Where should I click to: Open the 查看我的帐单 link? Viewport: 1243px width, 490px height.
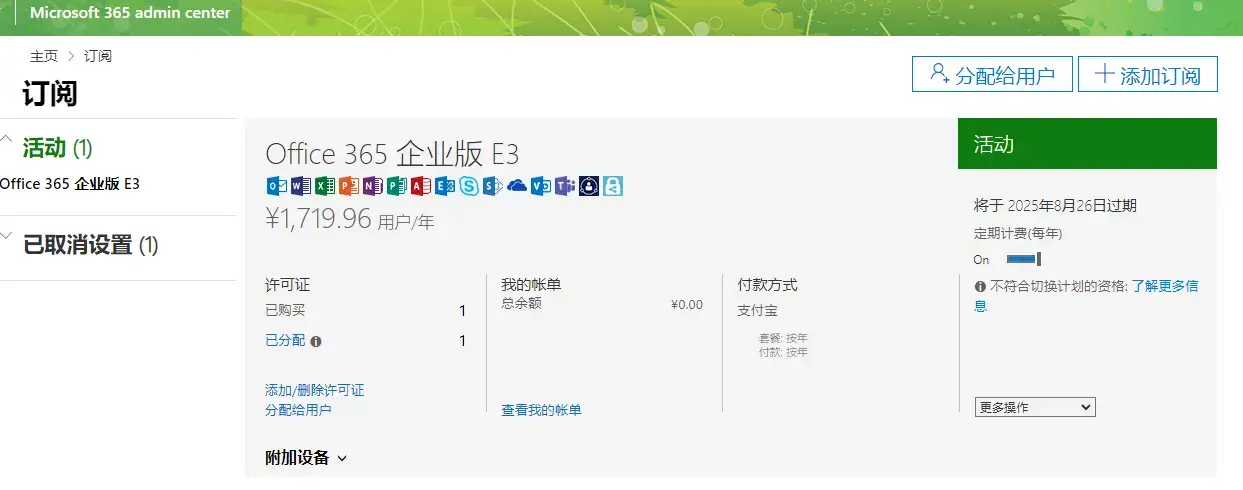point(541,410)
